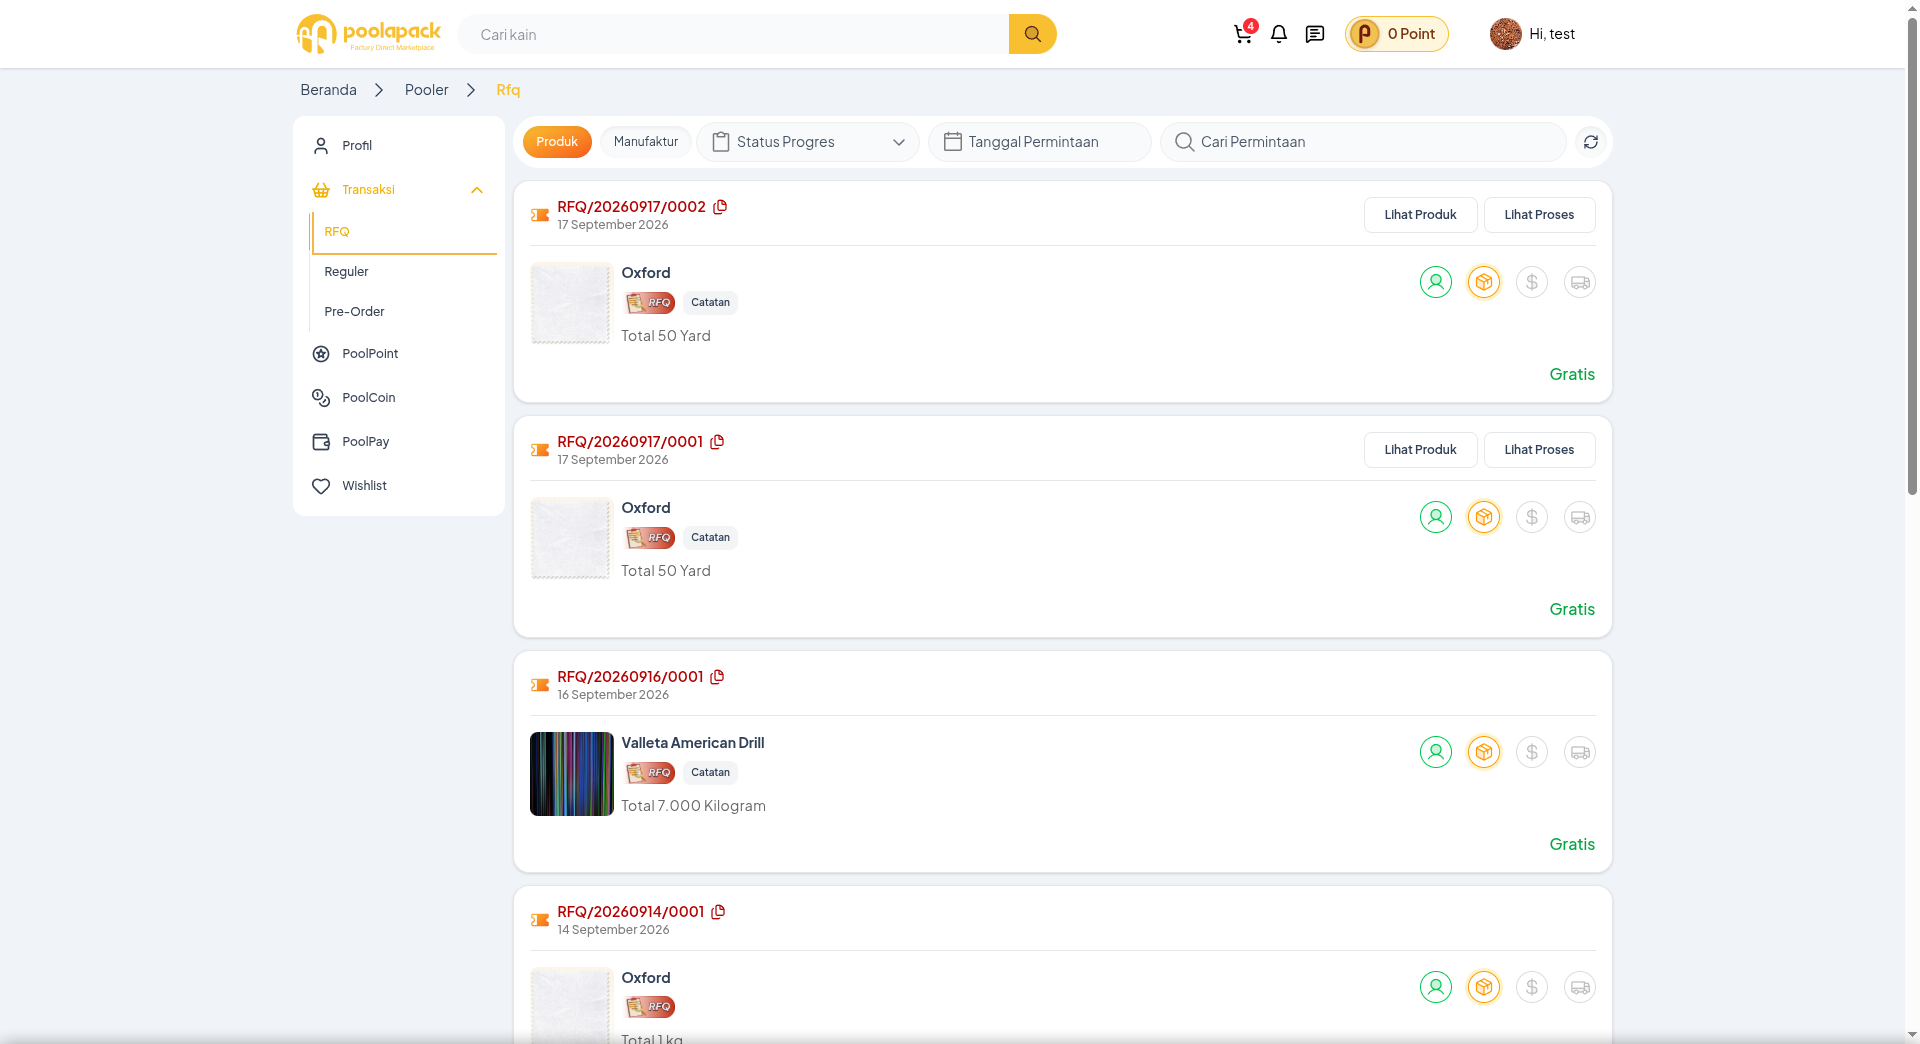The image size is (1920, 1044).
Task: Click package status icon for RFQ/20260917/0002
Action: (x=1484, y=282)
